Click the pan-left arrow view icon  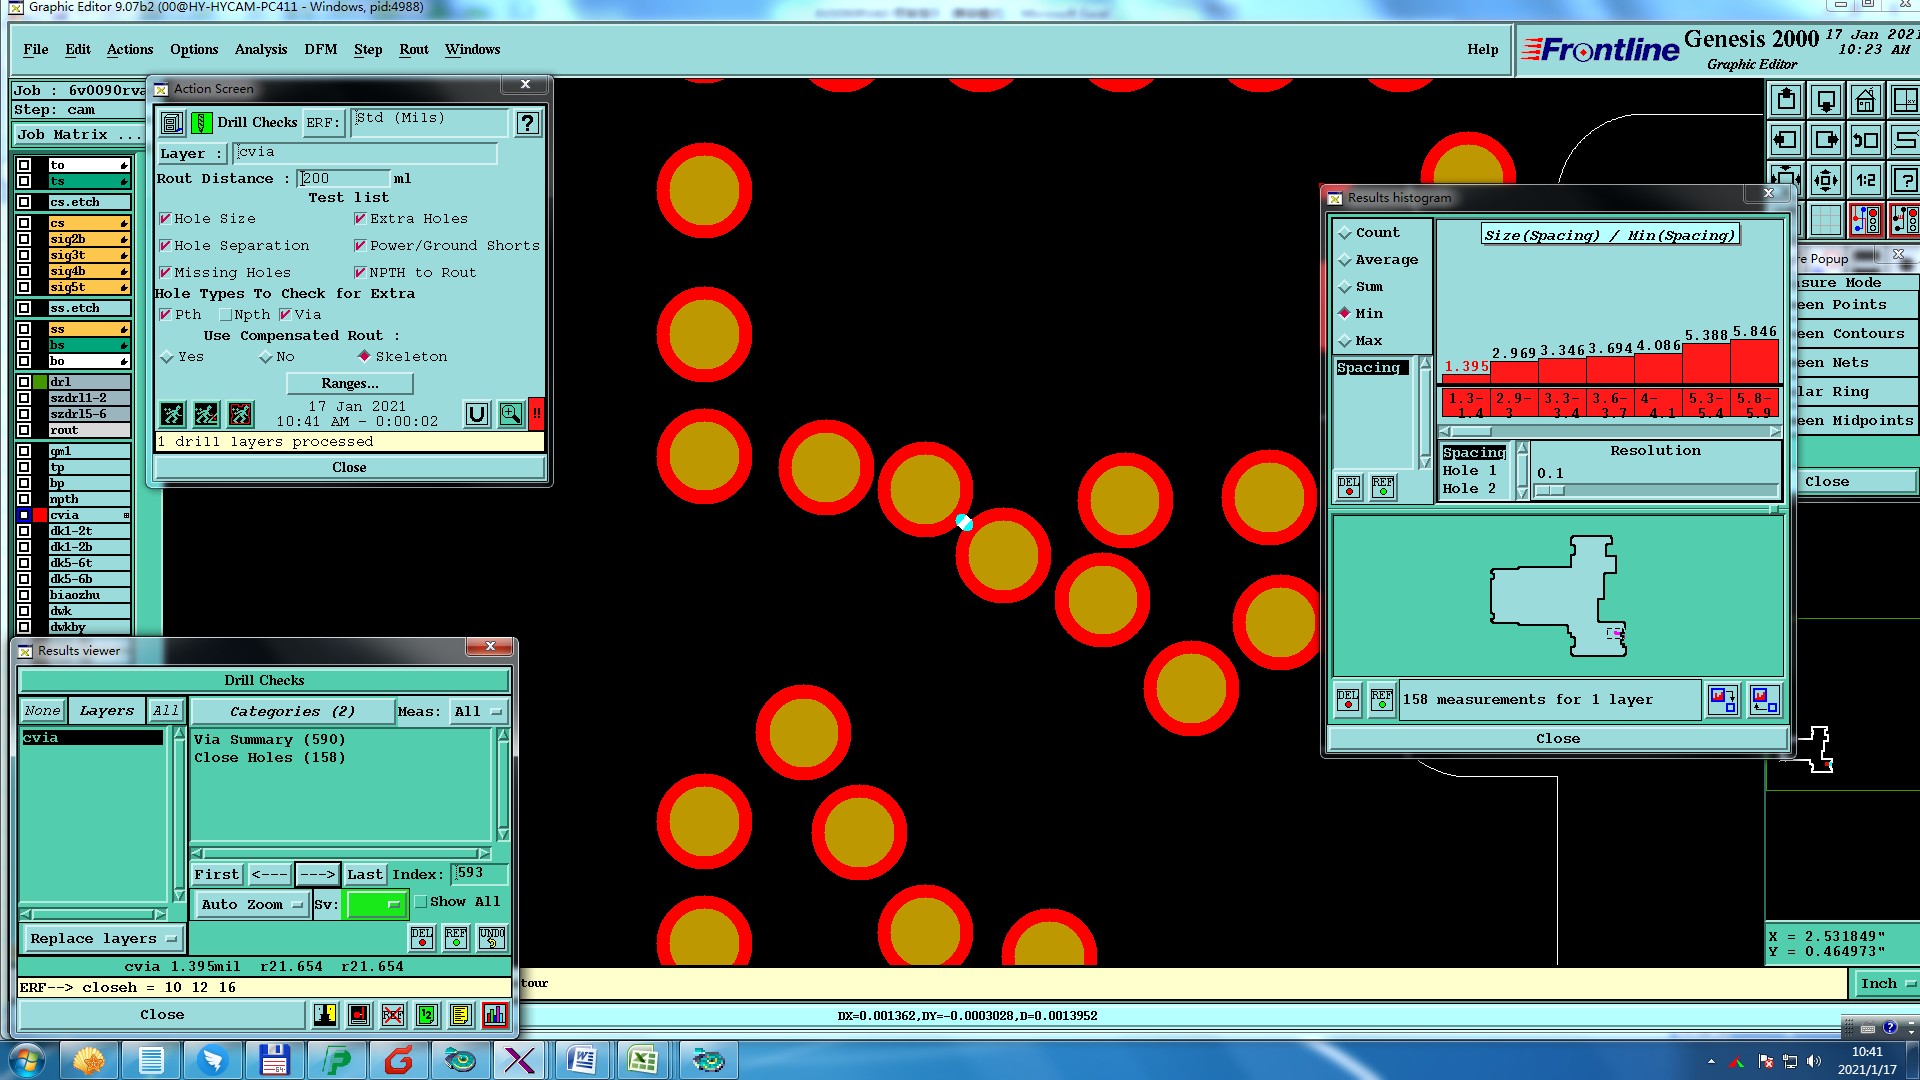1785,141
